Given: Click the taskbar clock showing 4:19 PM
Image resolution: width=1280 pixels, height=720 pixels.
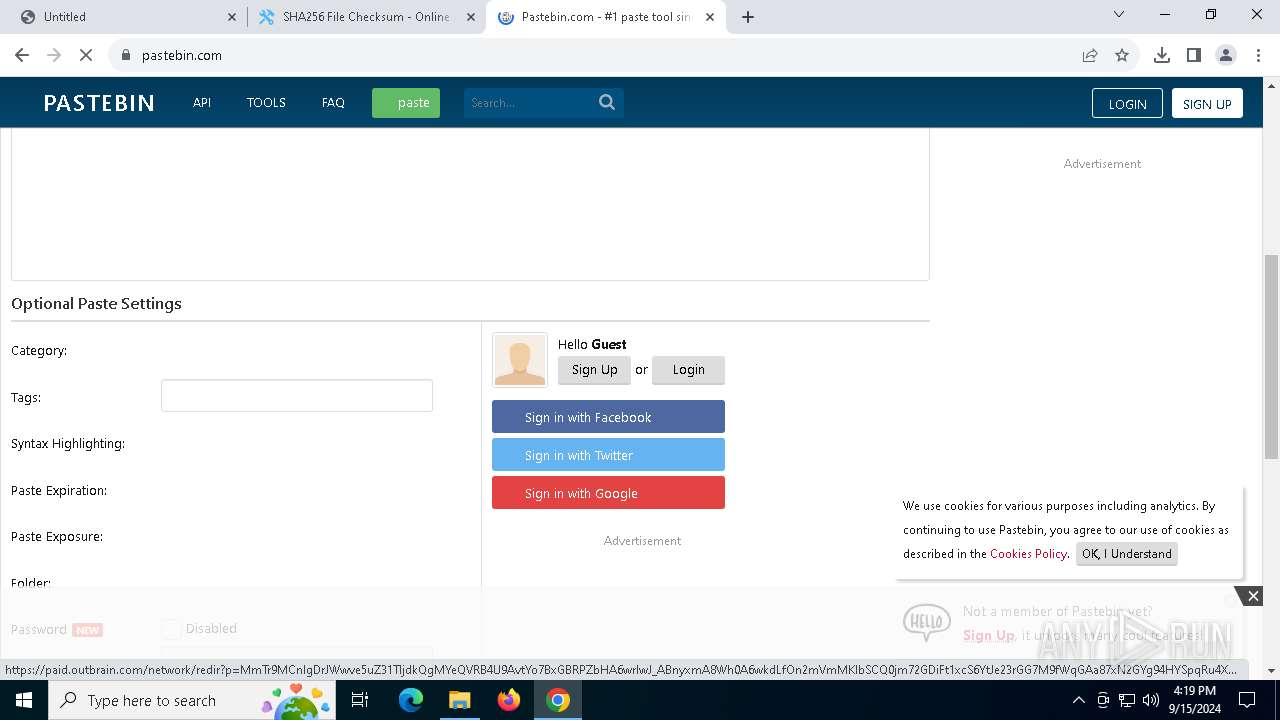Looking at the screenshot, I should coord(1194,700).
